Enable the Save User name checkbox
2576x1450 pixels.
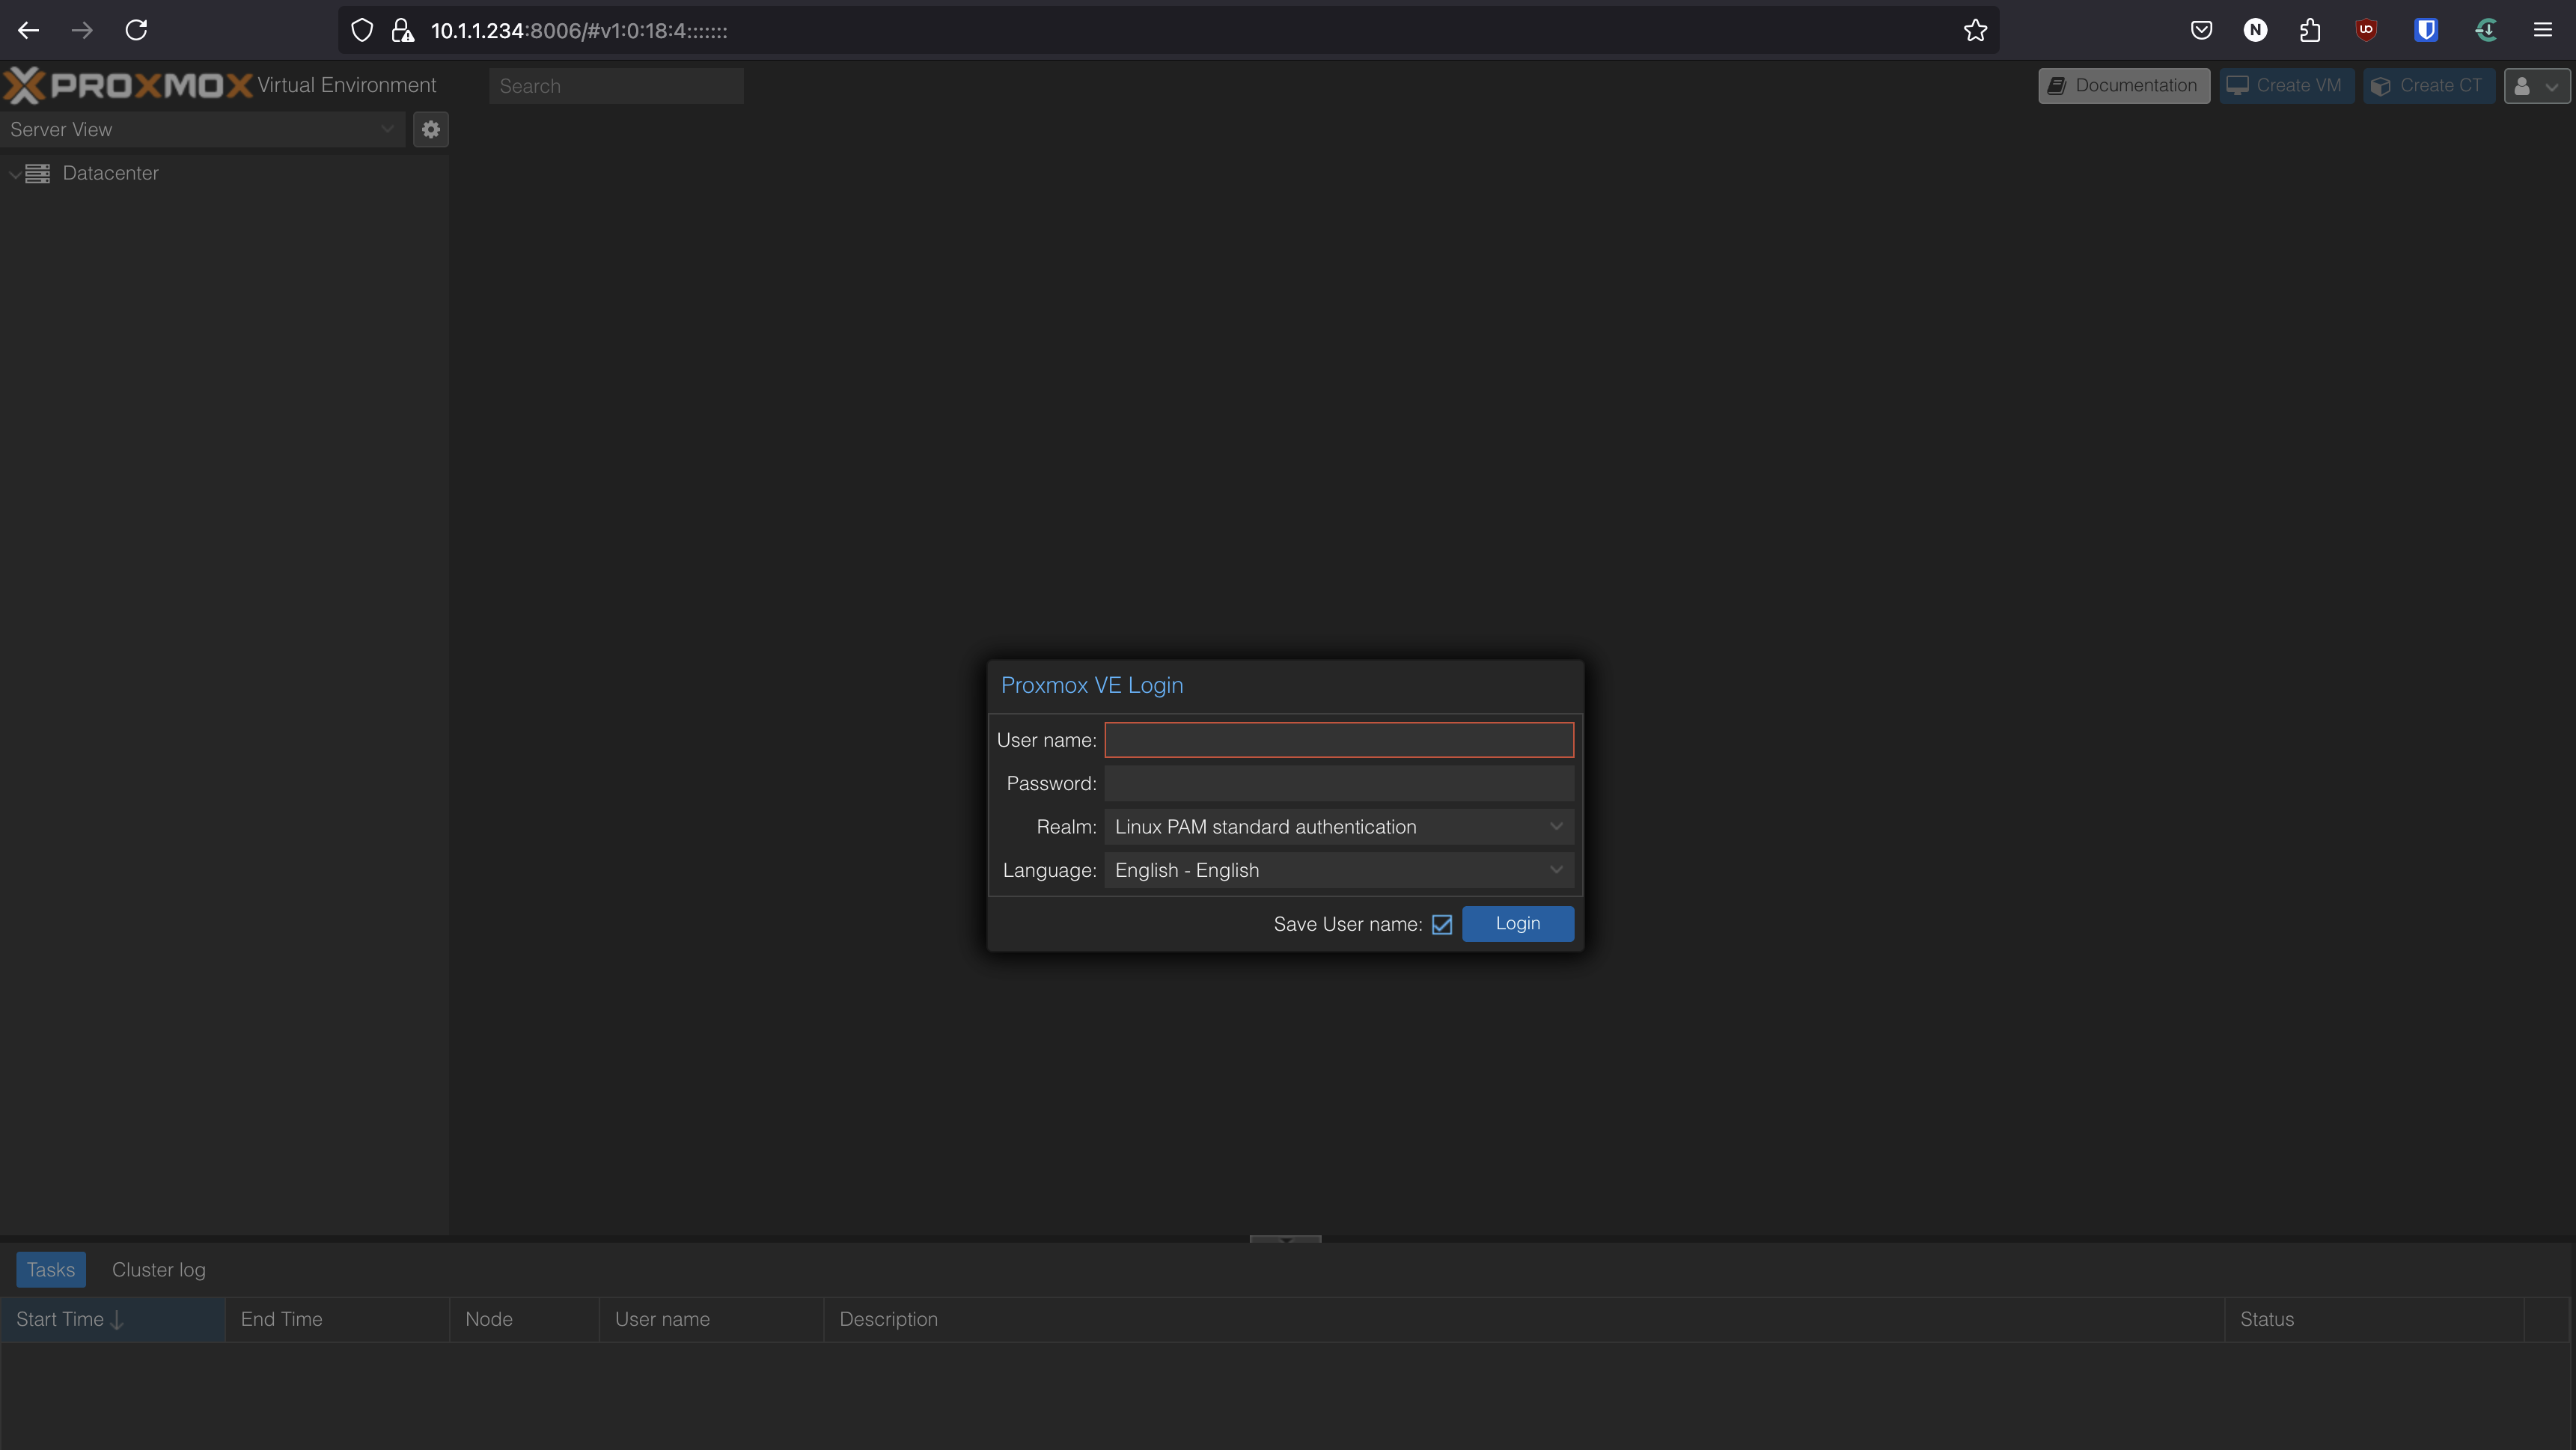[x=1443, y=924]
